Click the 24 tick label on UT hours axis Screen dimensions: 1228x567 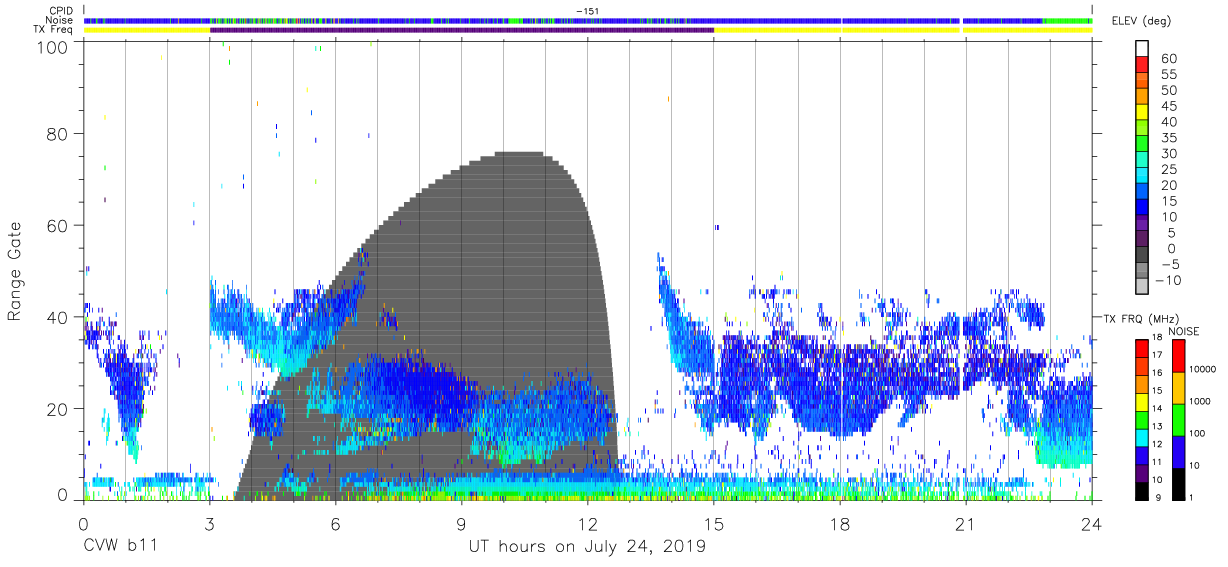coord(1092,523)
